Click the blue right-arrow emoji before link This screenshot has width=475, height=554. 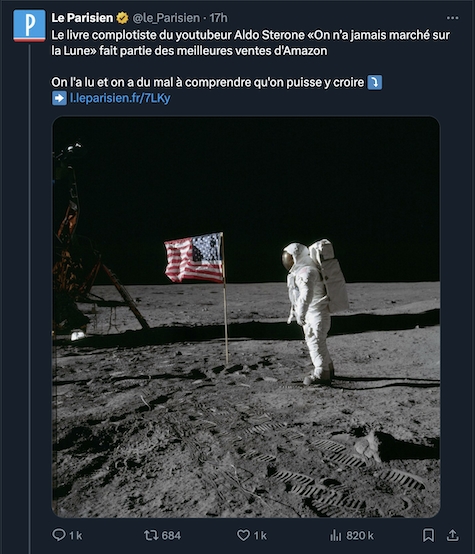(59, 98)
